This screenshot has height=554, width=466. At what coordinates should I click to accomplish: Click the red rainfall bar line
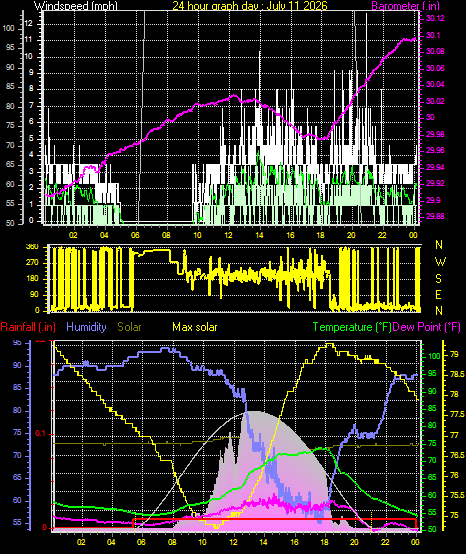click(x=275, y=519)
